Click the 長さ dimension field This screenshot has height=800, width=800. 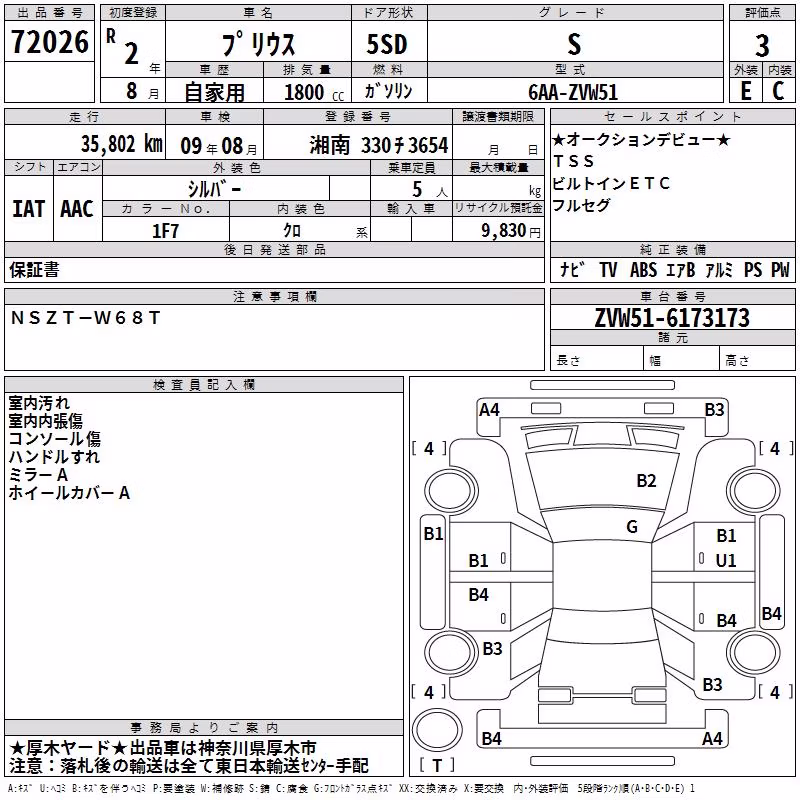coord(597,358)
